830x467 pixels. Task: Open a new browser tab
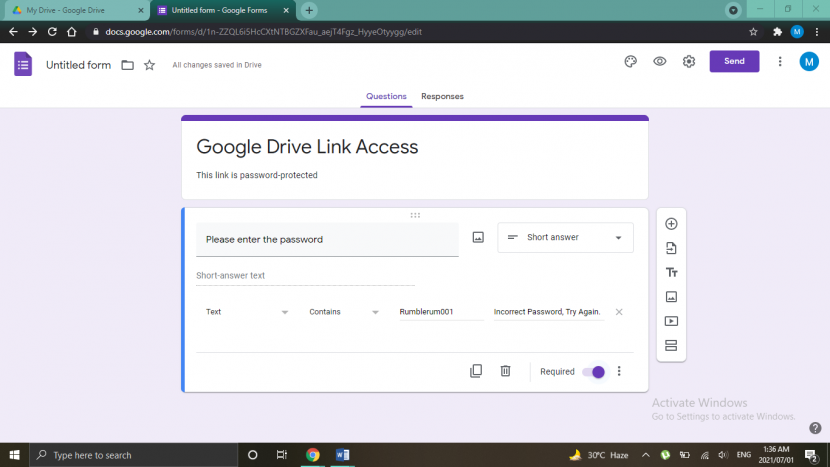coord(309,10)
